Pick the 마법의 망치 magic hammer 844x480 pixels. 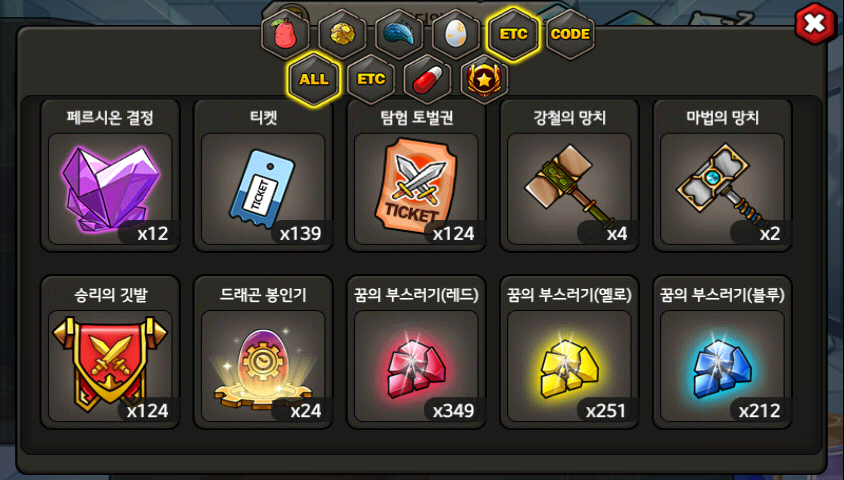tap(722, 175)
